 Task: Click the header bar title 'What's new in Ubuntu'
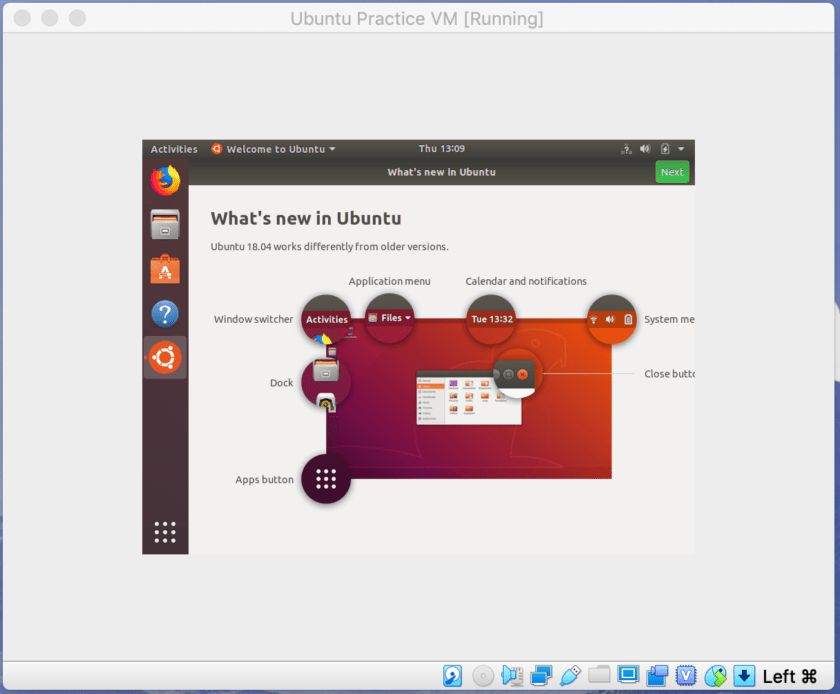pos(441,172)
